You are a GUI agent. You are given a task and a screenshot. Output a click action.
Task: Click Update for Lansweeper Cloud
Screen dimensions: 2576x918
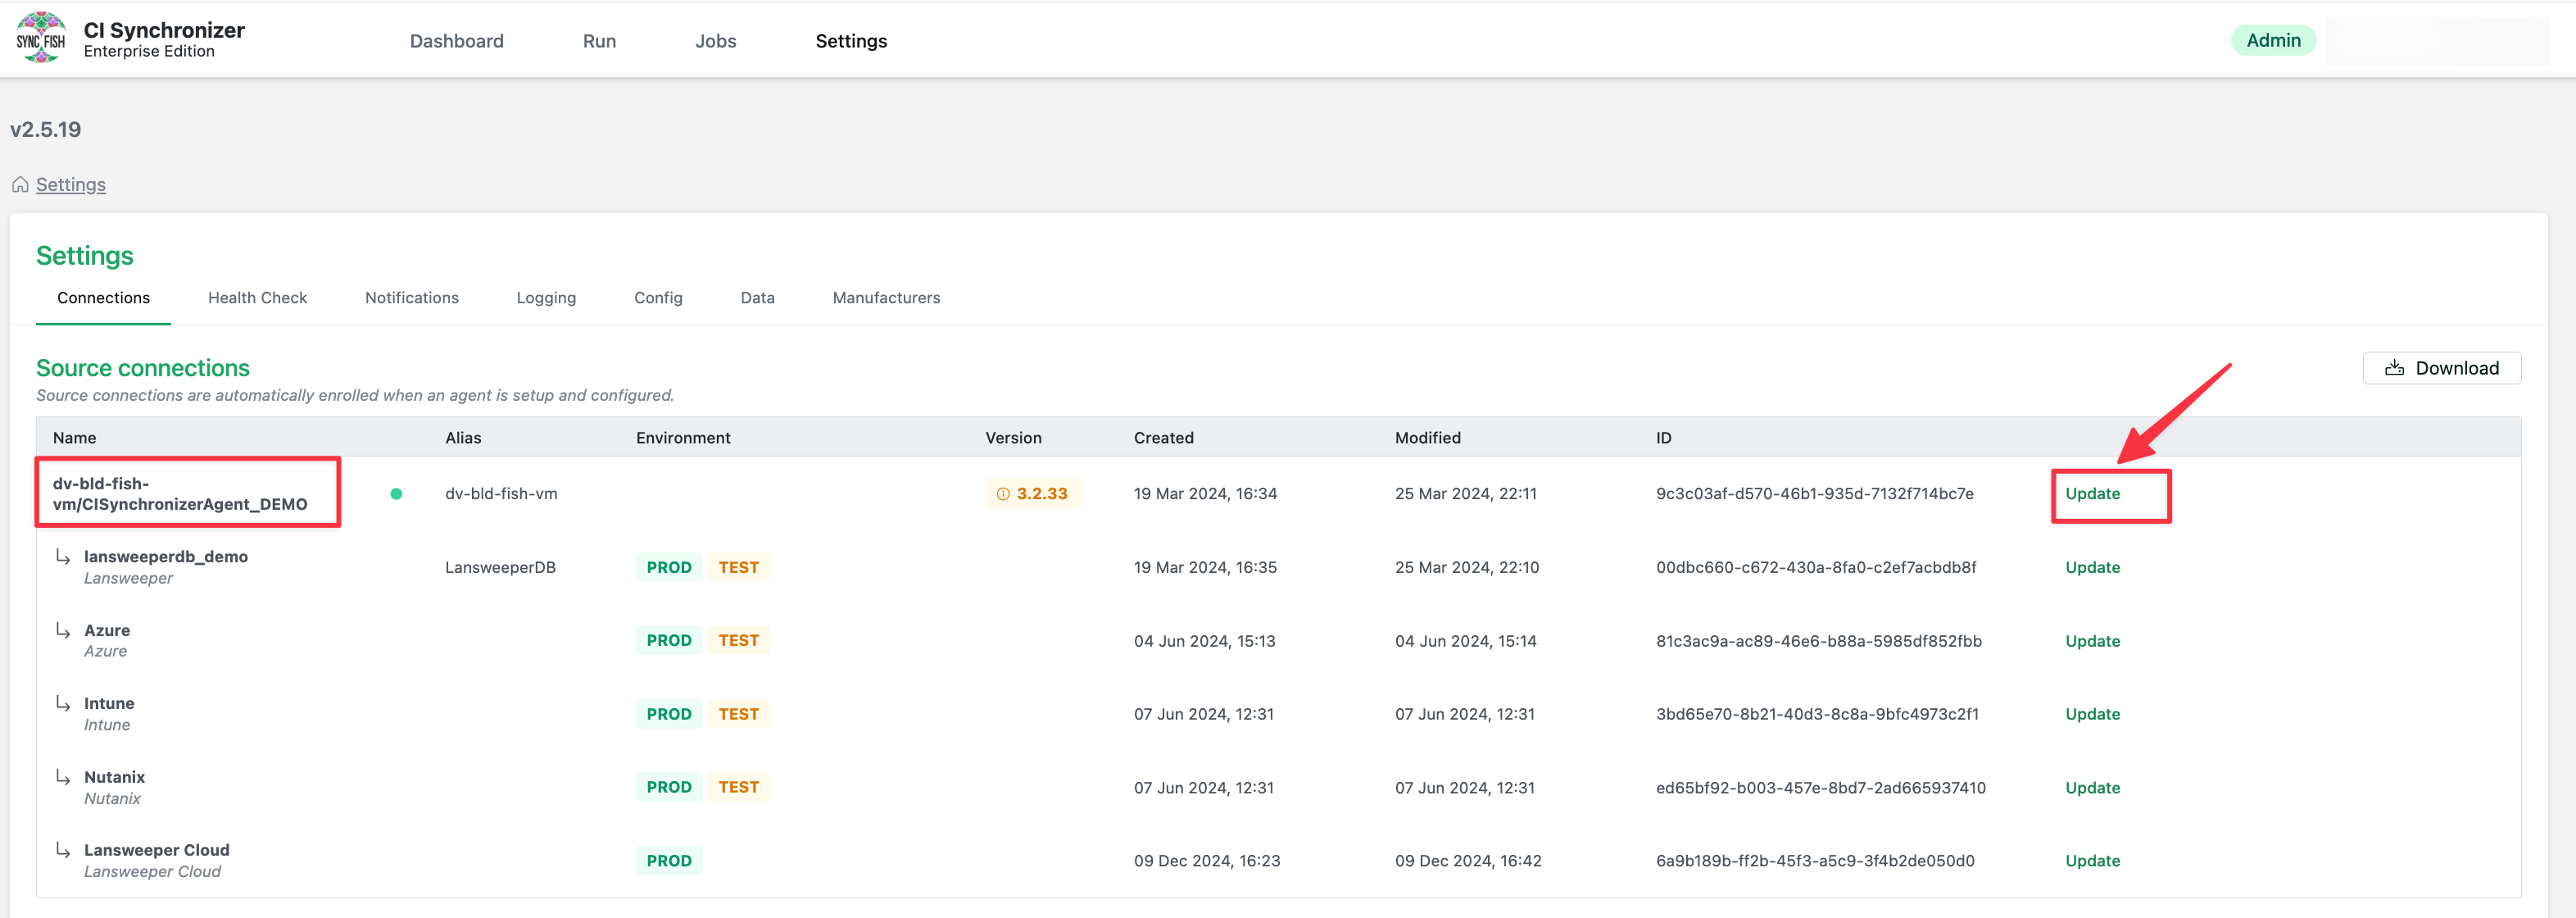coord(2092,862)
